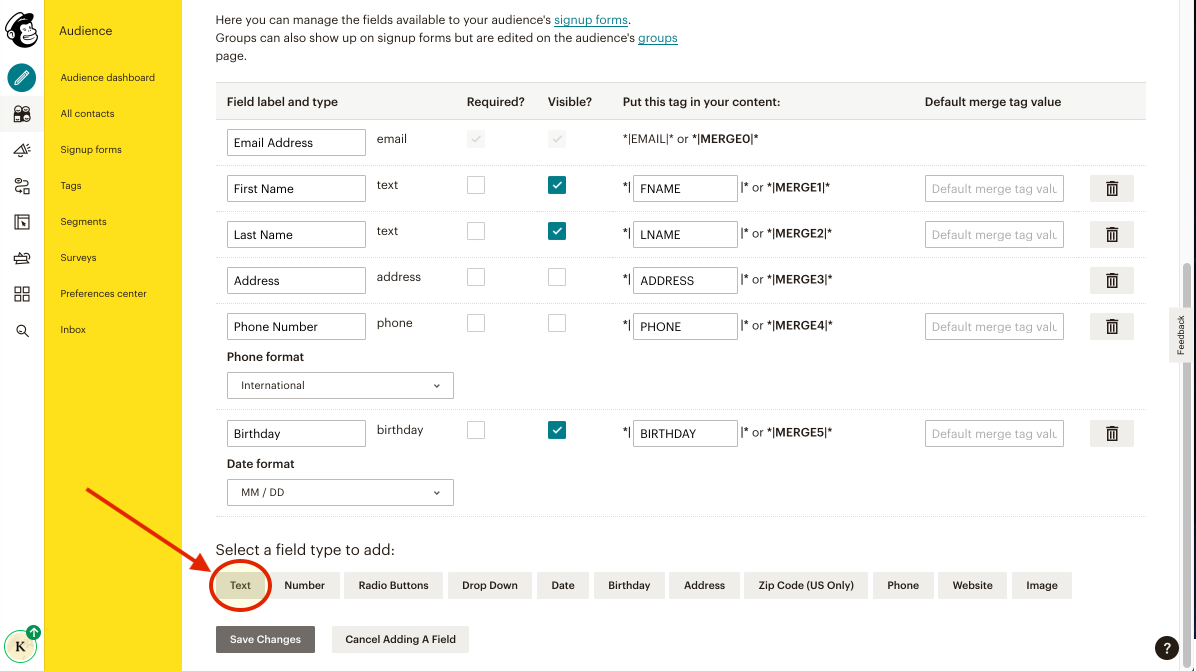Open the Campaigns megaphone icon
The height and width of the screenshot is (671, 1196).
(x=22, y=149)
